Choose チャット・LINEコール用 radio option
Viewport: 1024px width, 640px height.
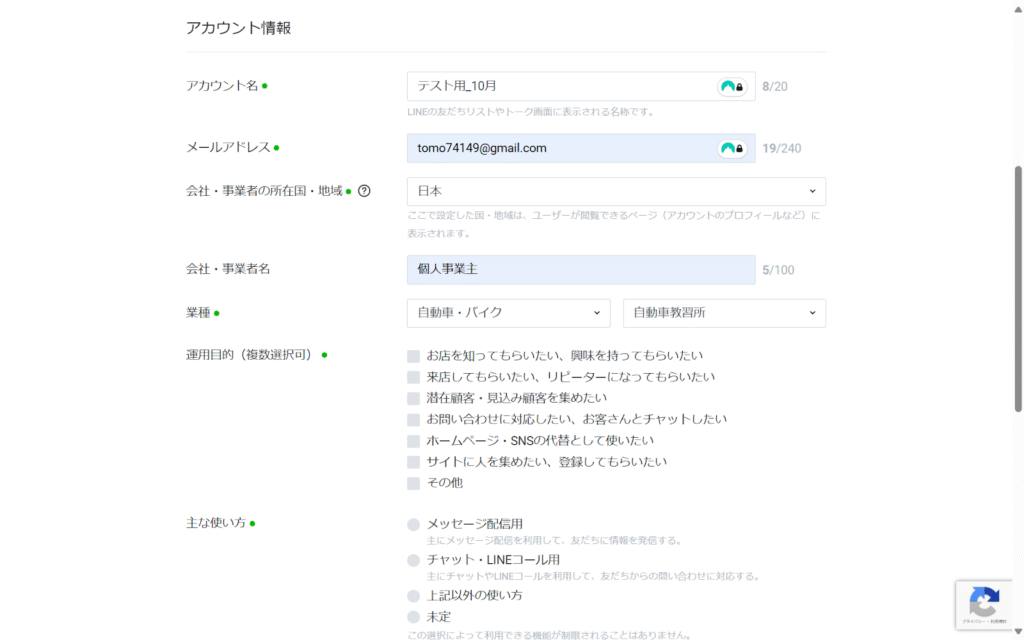click(414, 560)
